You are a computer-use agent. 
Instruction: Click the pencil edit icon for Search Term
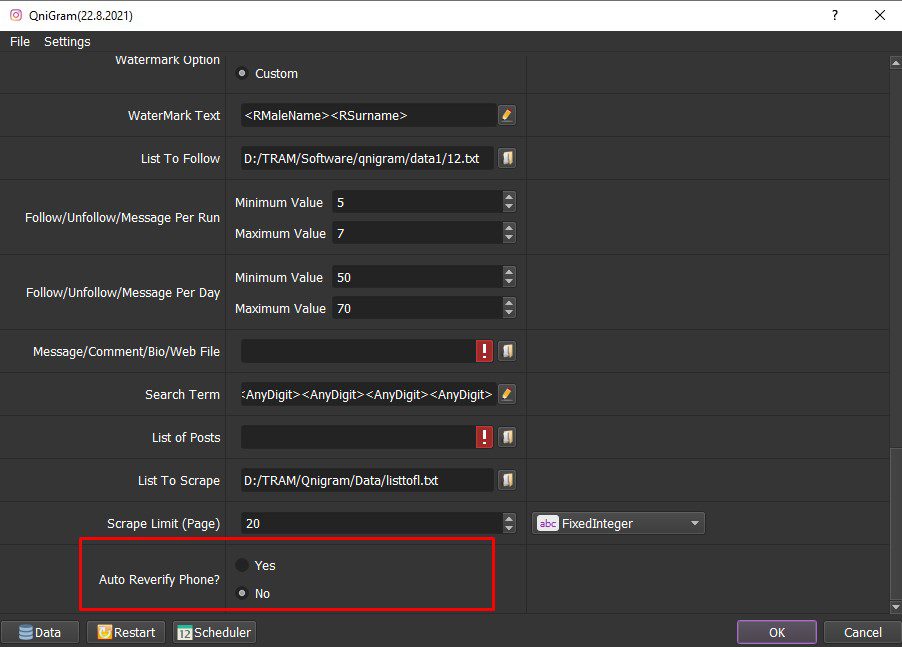(x=506, y=394)
